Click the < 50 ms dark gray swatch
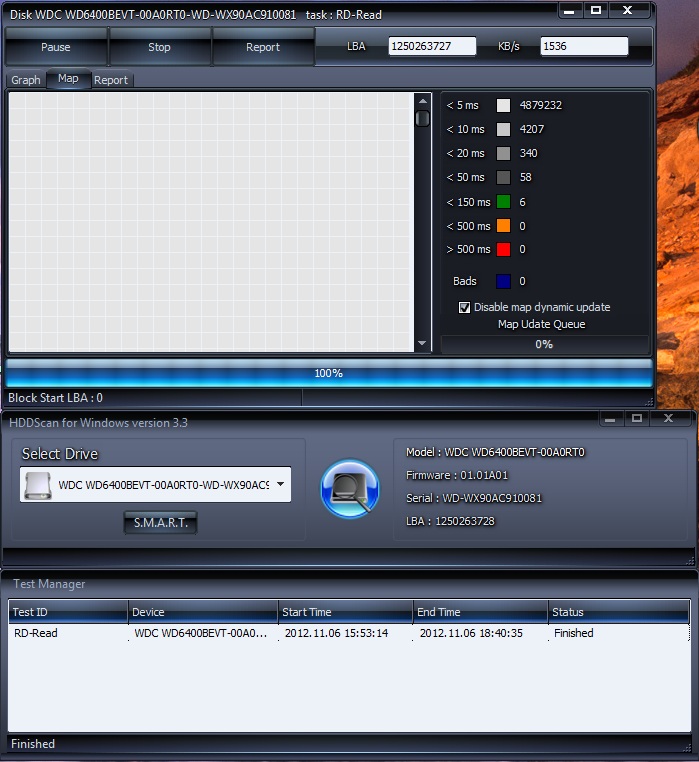The height and width of the screenshot is (762, 699). coord(503,177)
